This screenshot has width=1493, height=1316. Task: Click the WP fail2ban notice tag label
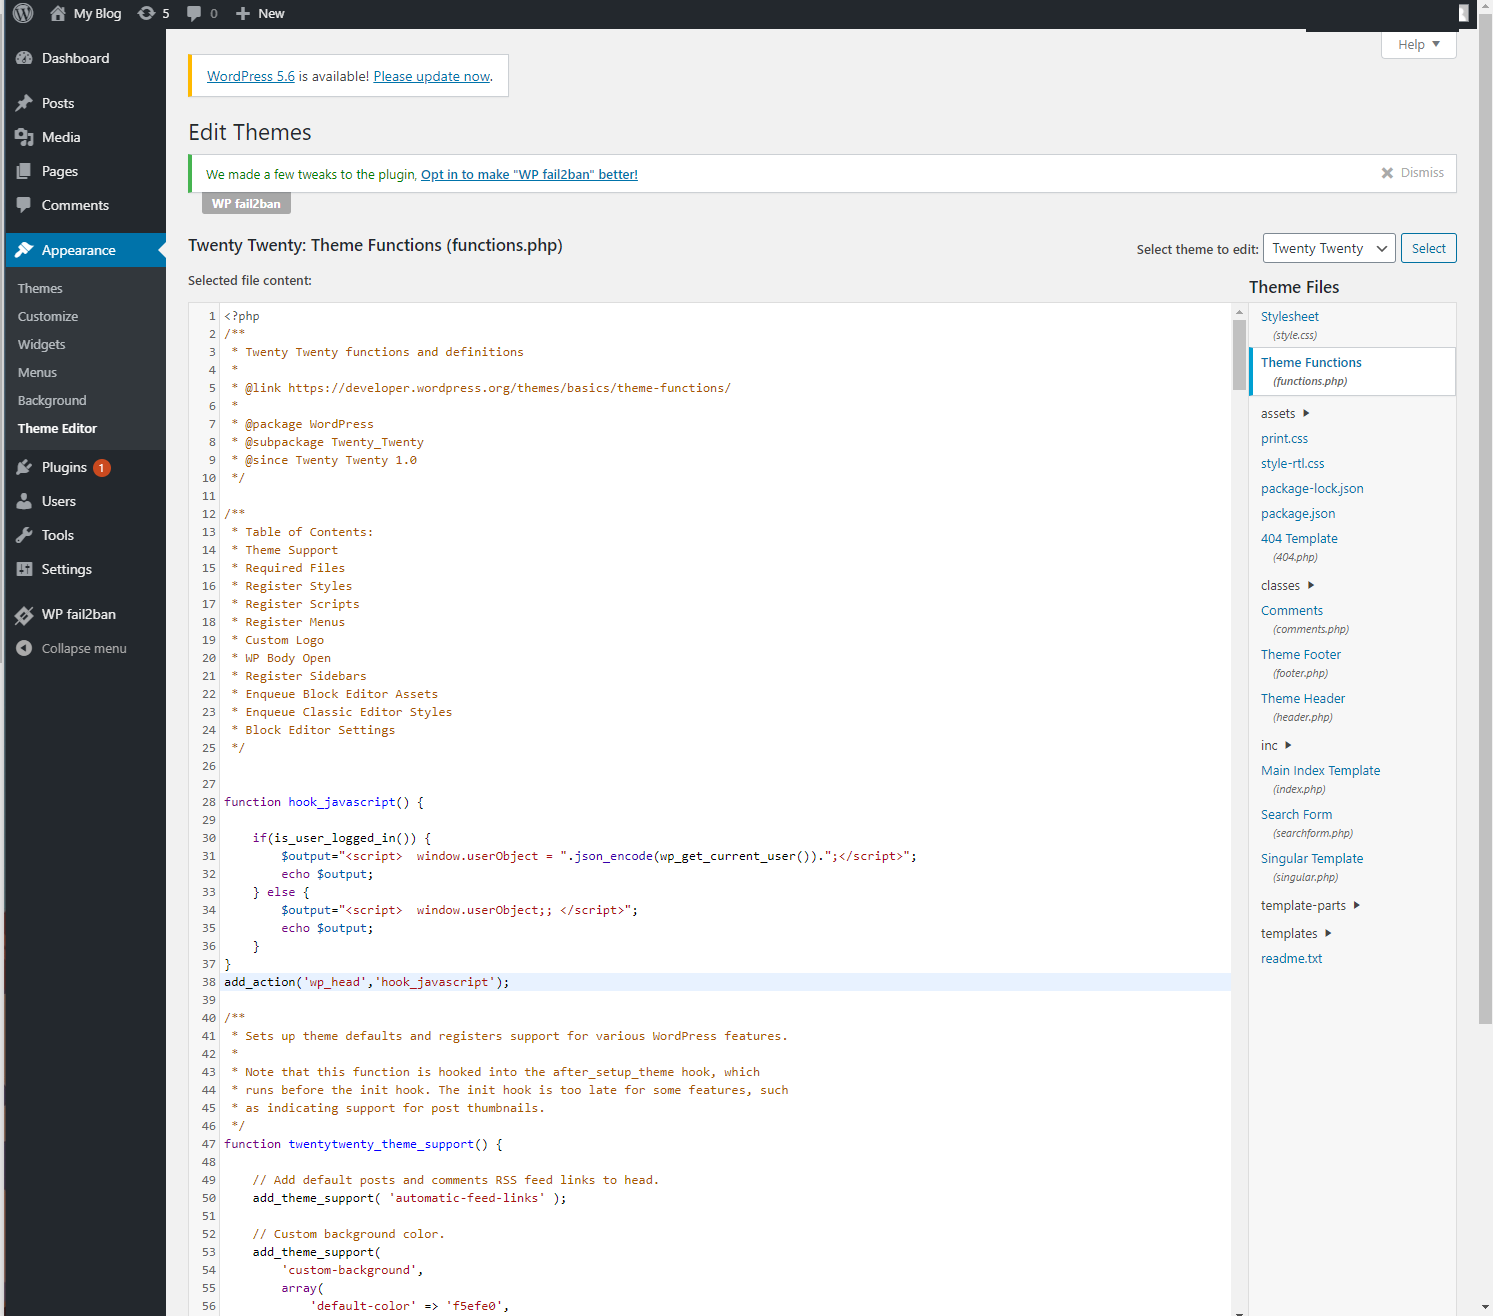click(x=246, y=203)
